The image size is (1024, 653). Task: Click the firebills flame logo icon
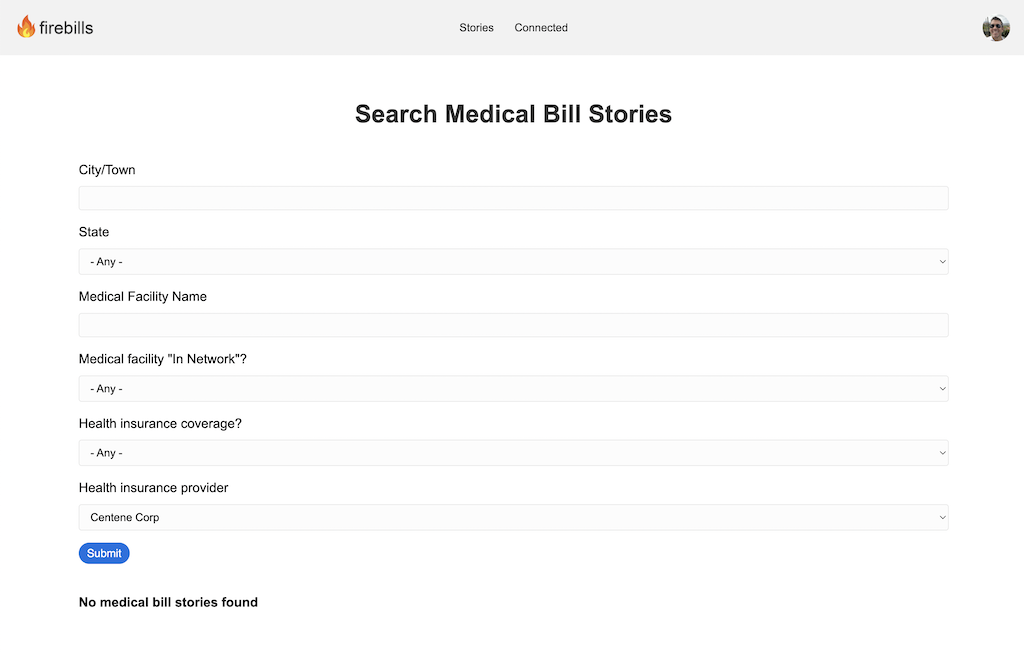point(26,27)
